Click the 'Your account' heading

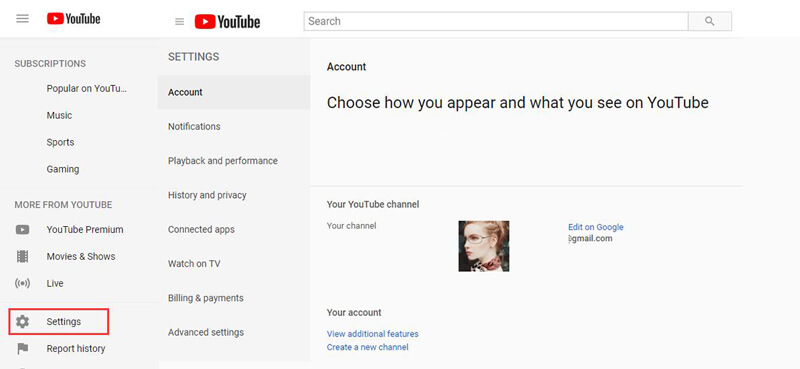(354, 312)
